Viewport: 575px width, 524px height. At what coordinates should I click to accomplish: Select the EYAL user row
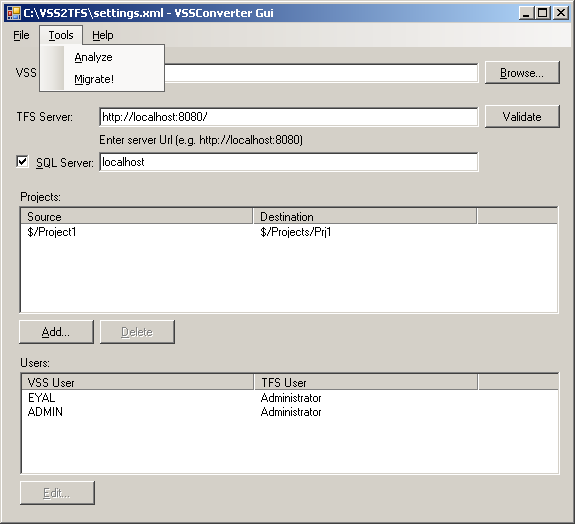[x=290, y=398]
